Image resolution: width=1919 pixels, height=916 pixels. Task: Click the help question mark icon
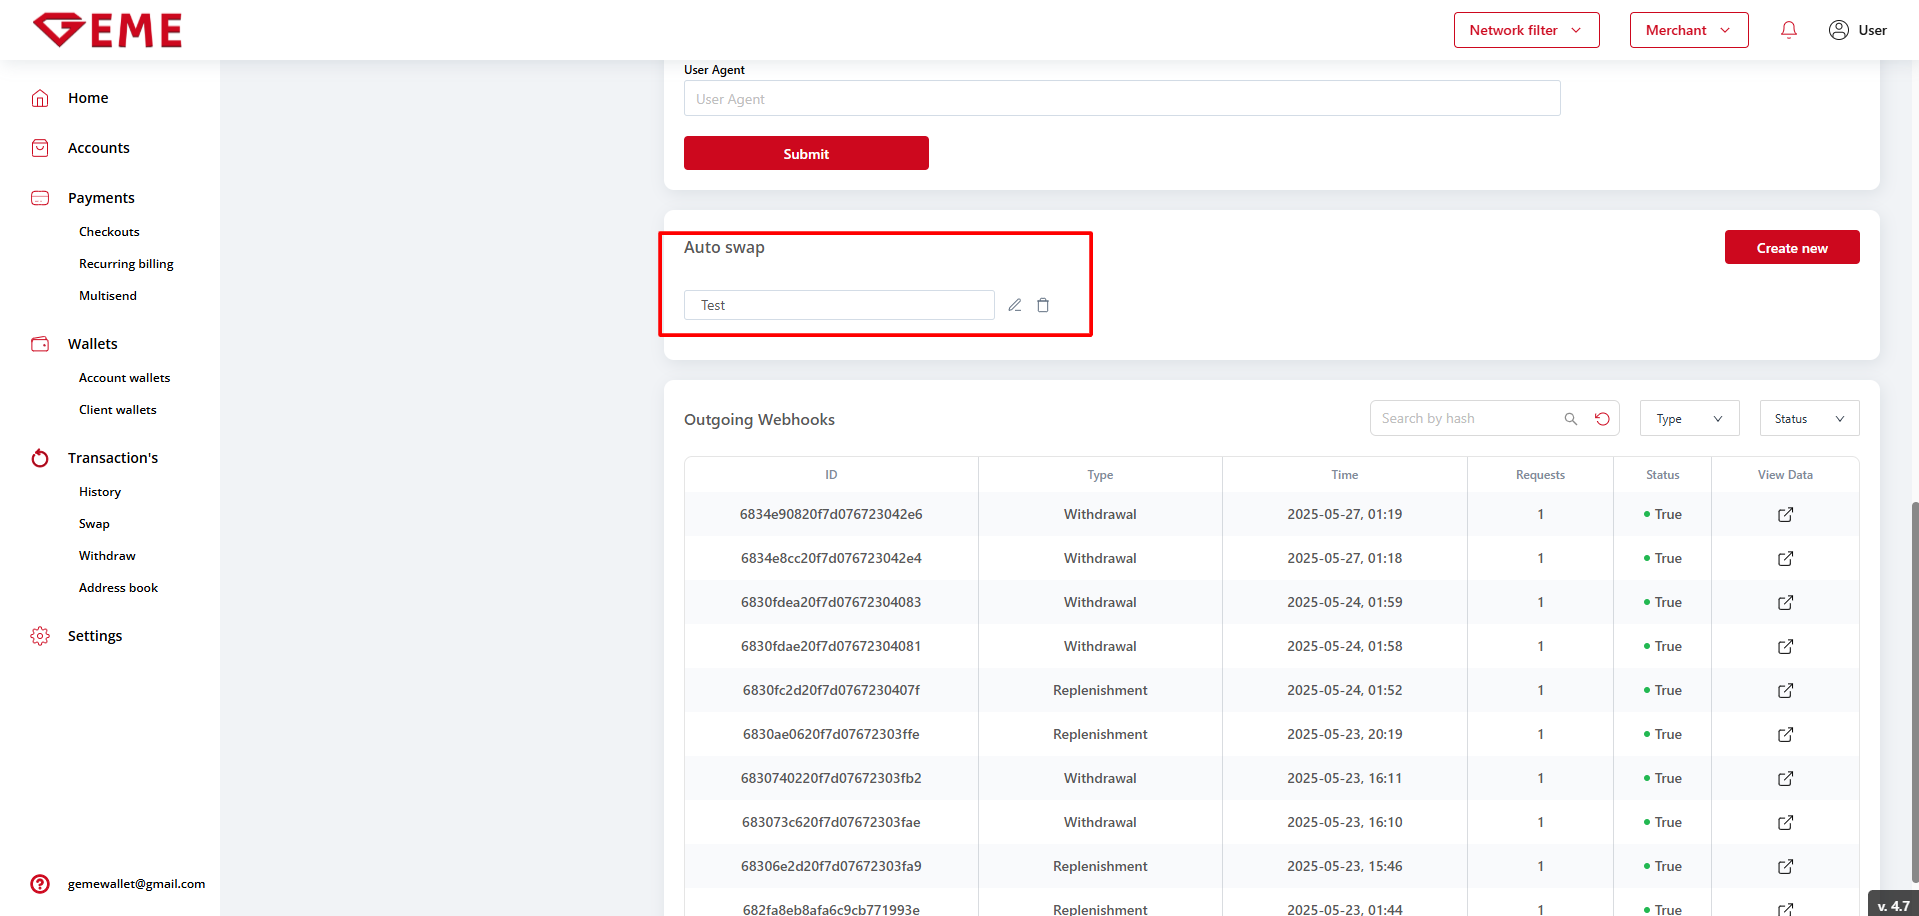(x=40, y=884)
